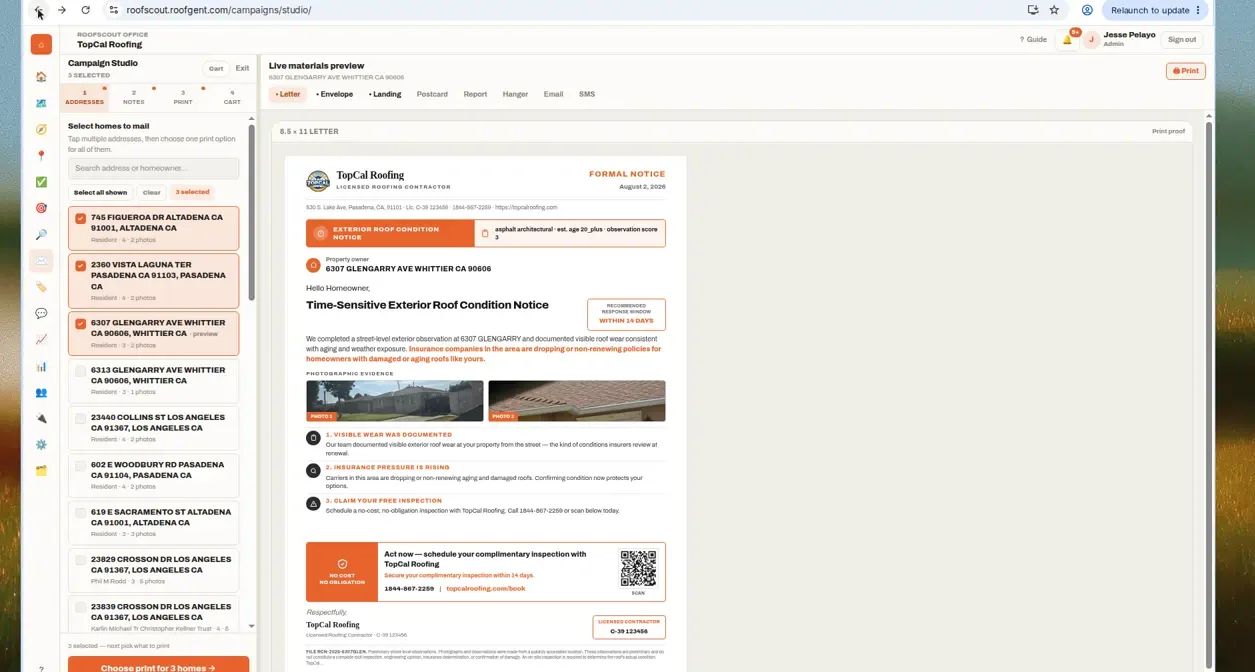Open the plug integrations sidebar icon
This screenshot has height=672, width=1255.
[x=41, y=418]
